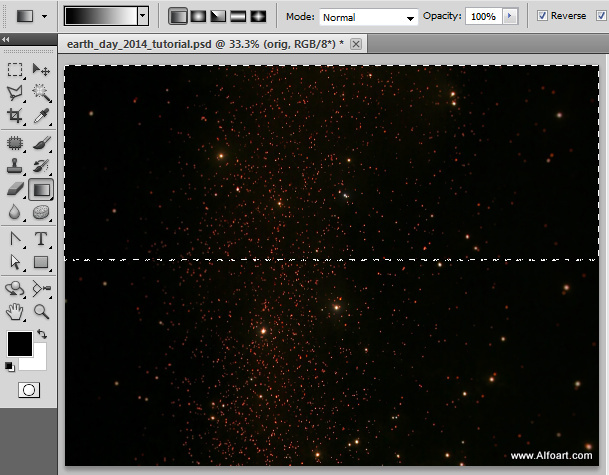Pick the Hand tool
The width and height of the screenshot is (609, 475).
click(x=15, y=312)
